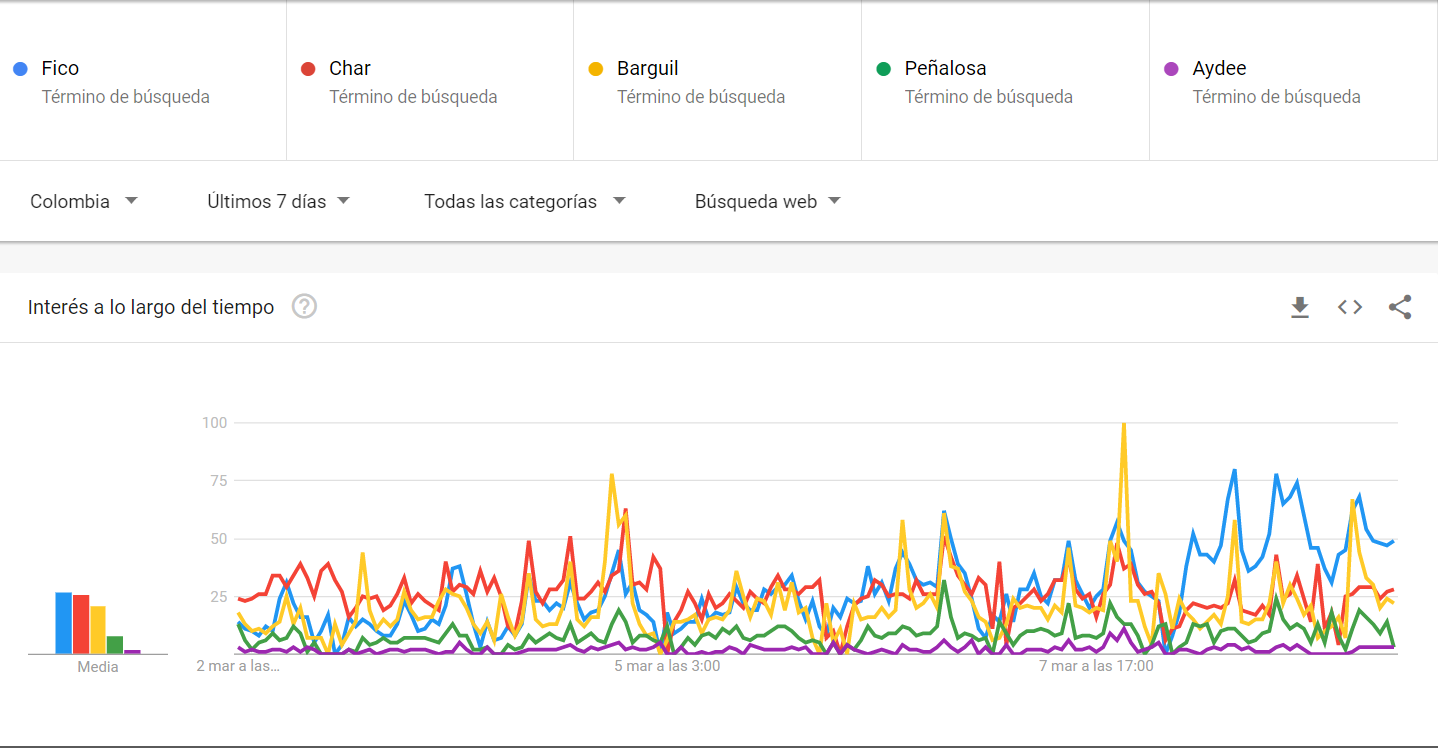Open help tooltip for Interés a lo largo del tiempo
This screenshot has height=748, width=1438.
[x=304, y=307]
